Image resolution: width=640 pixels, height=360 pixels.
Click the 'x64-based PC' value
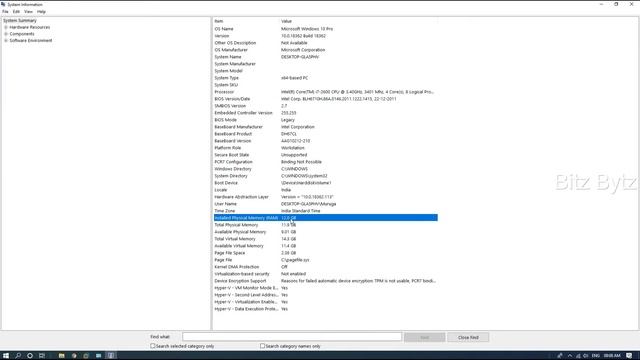click(294, 78)
